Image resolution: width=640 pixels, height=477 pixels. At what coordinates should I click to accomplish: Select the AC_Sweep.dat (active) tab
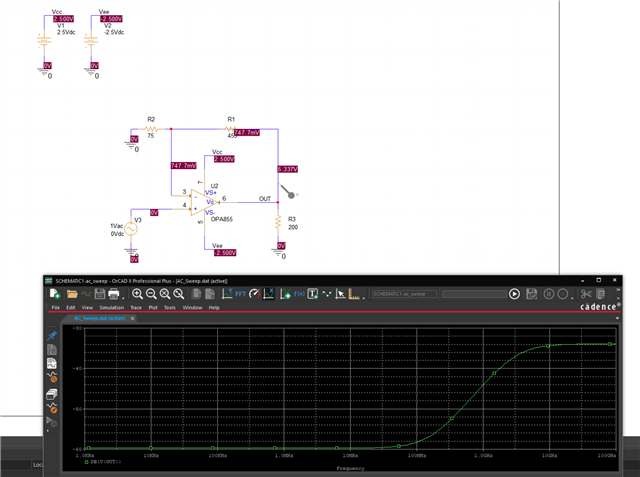pos(99,318)
